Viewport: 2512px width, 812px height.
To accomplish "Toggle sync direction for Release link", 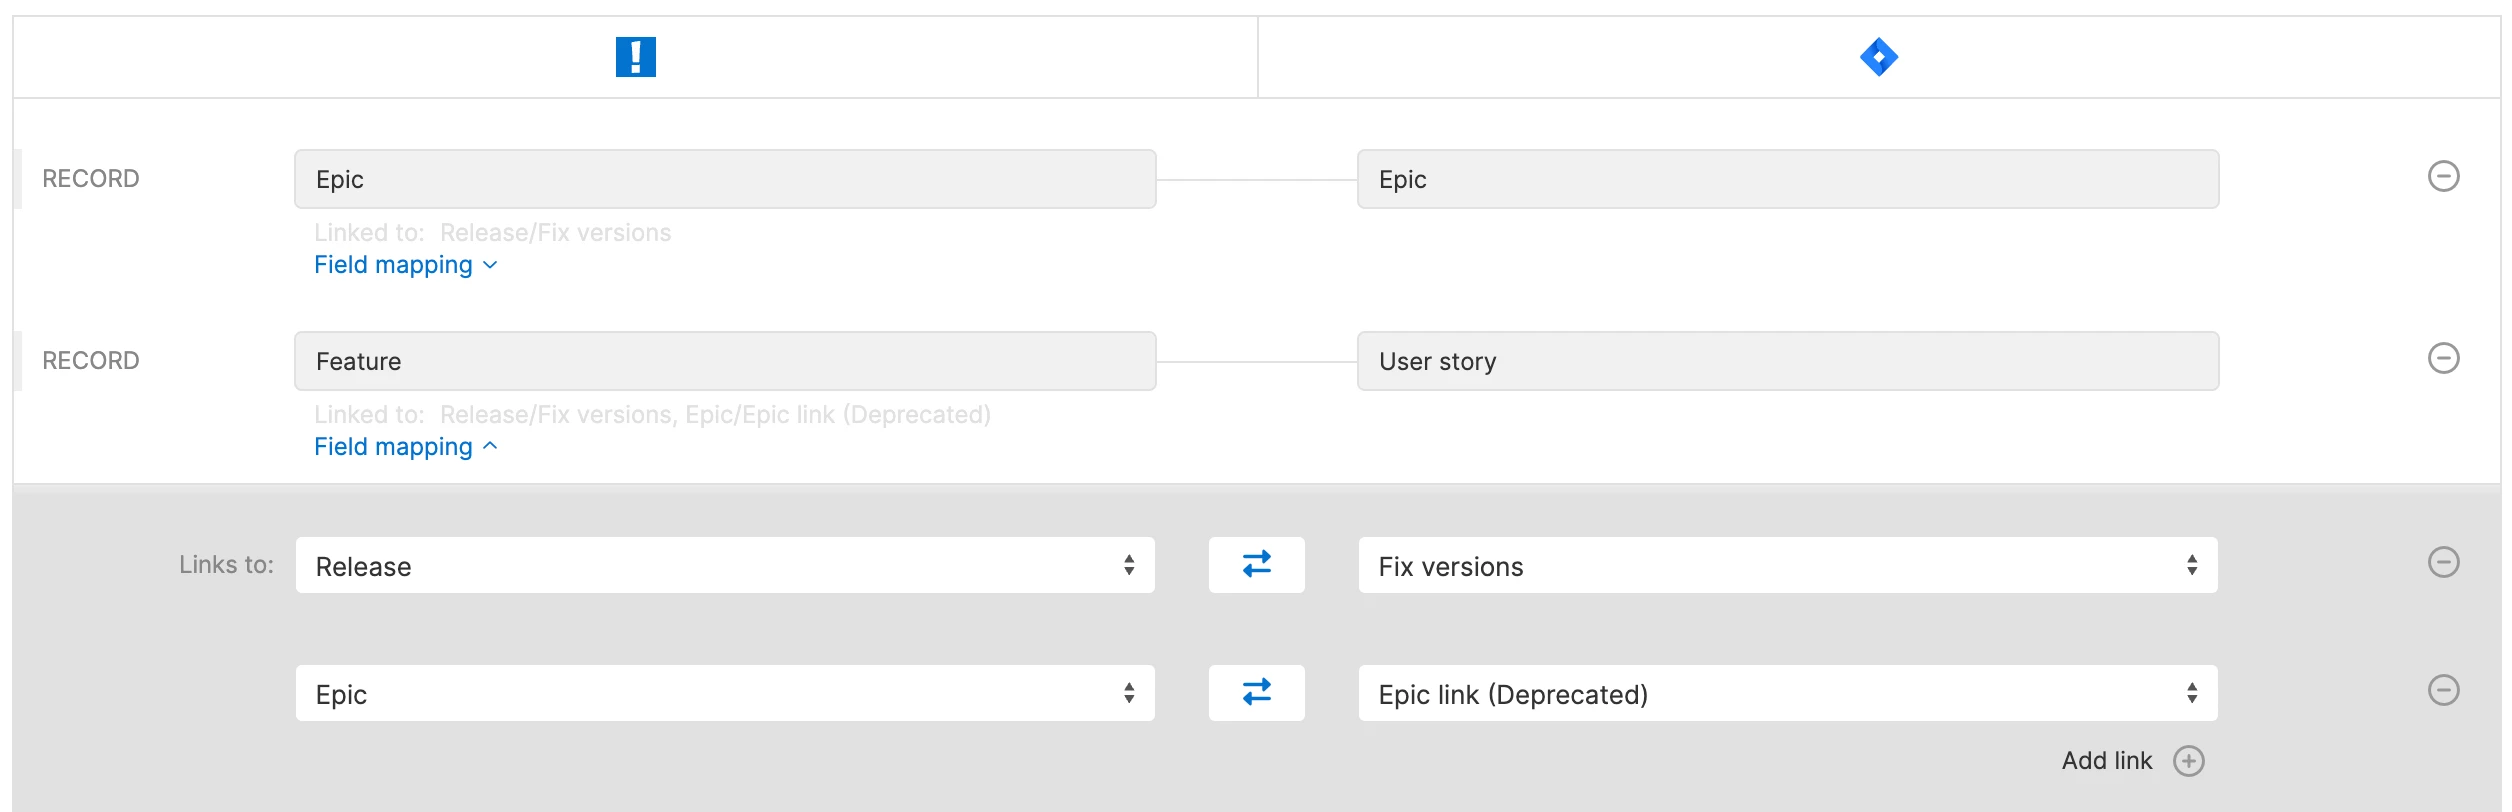I will [1256, 565].
